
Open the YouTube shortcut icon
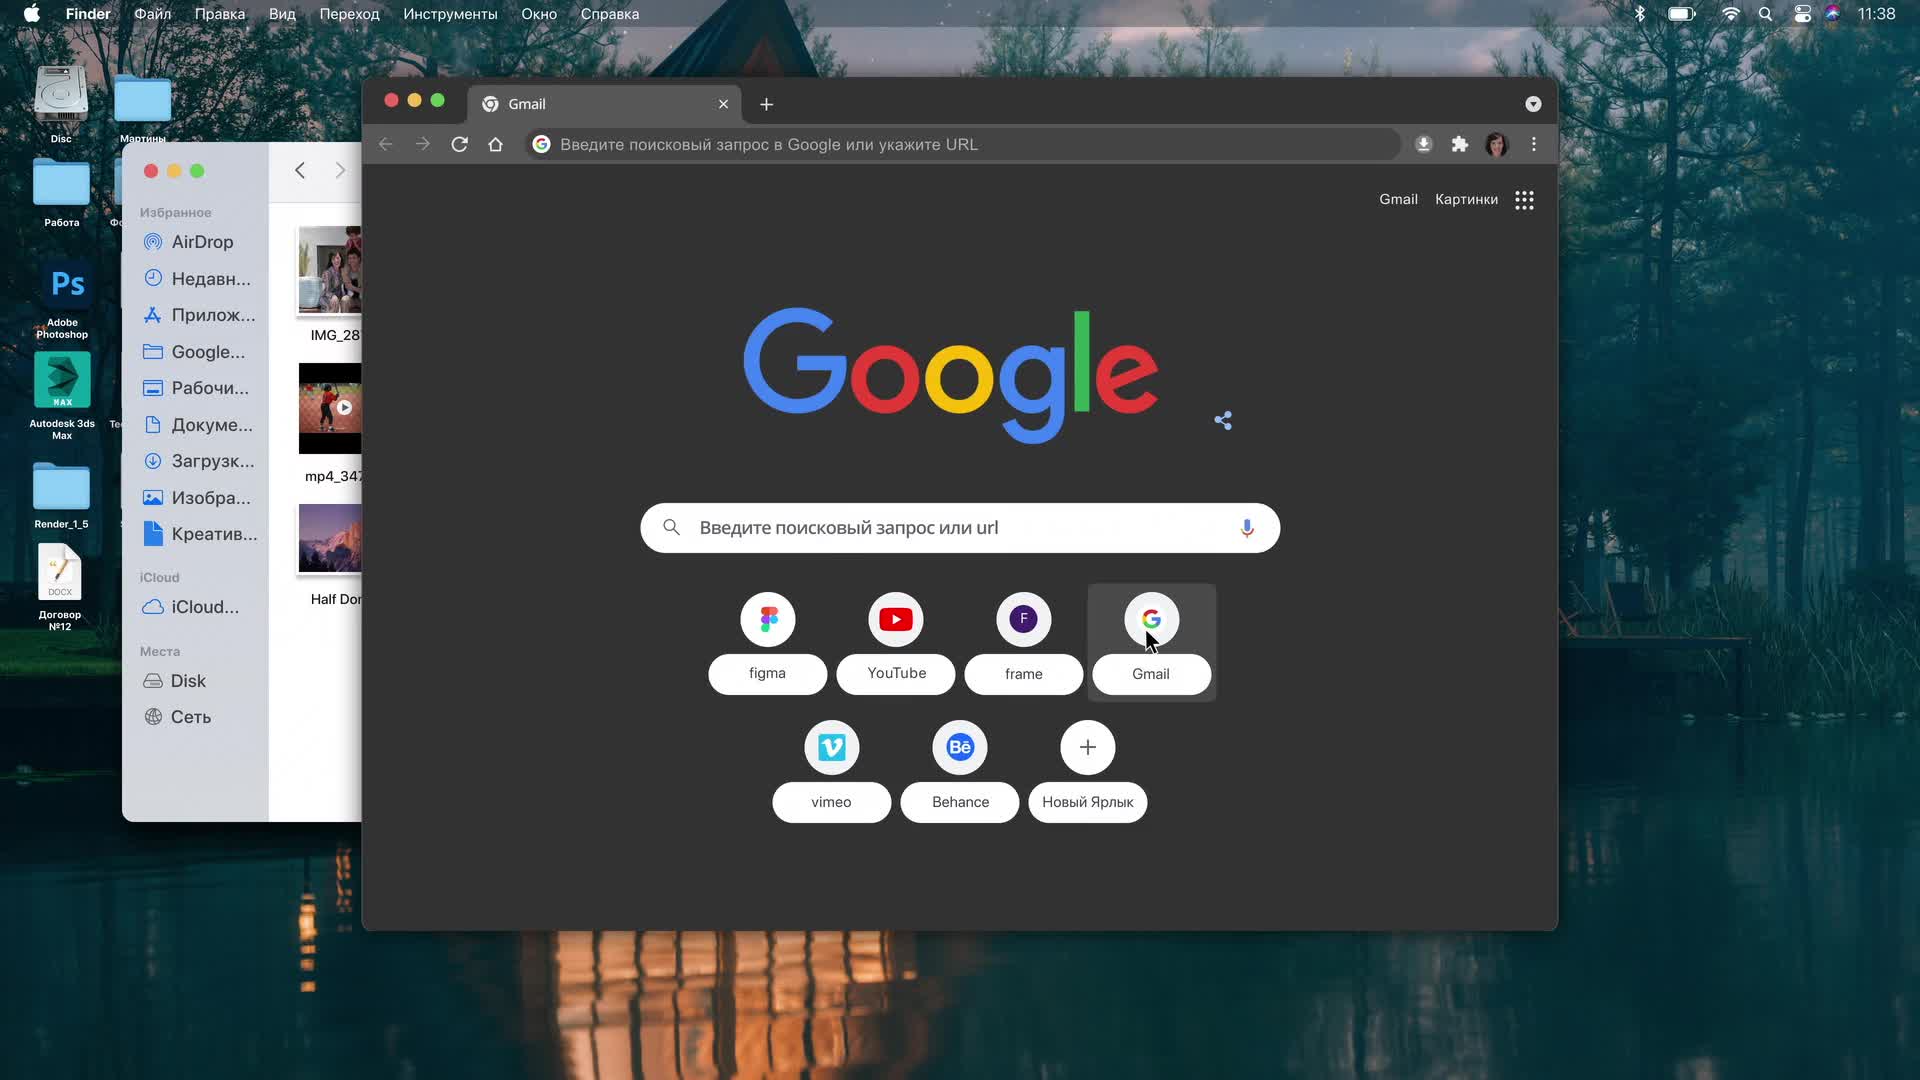896,619
